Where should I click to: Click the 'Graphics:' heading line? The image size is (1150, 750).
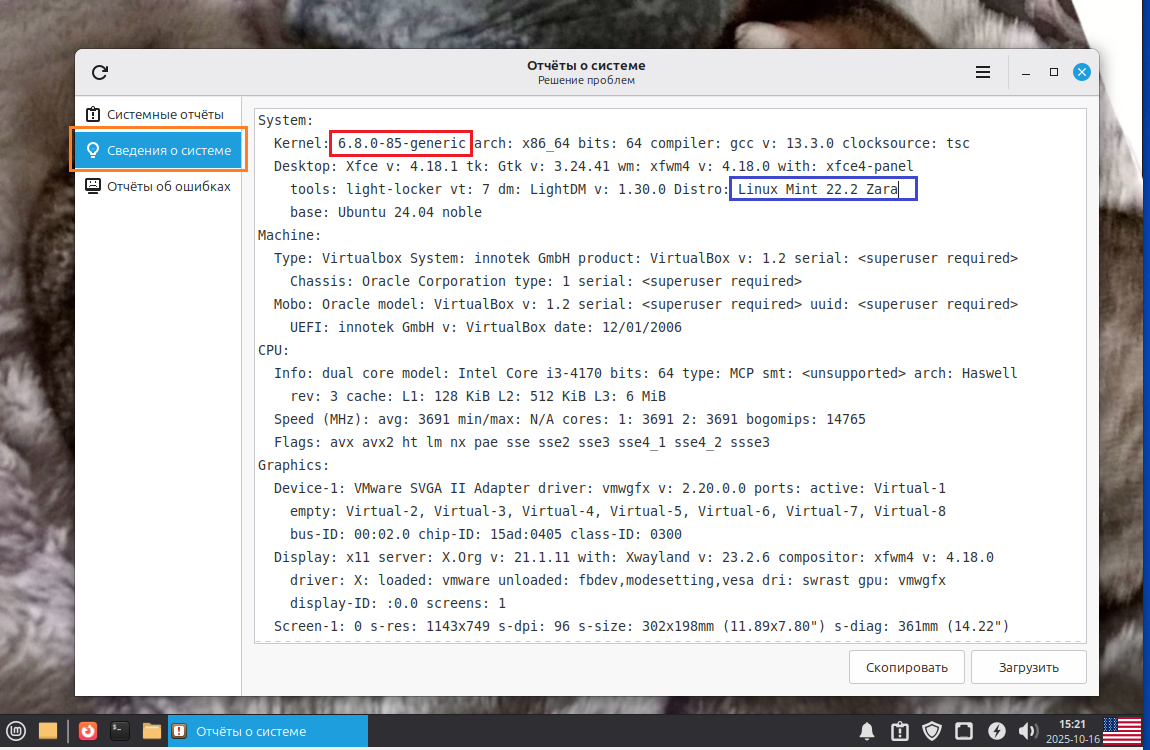coord(293,466)
